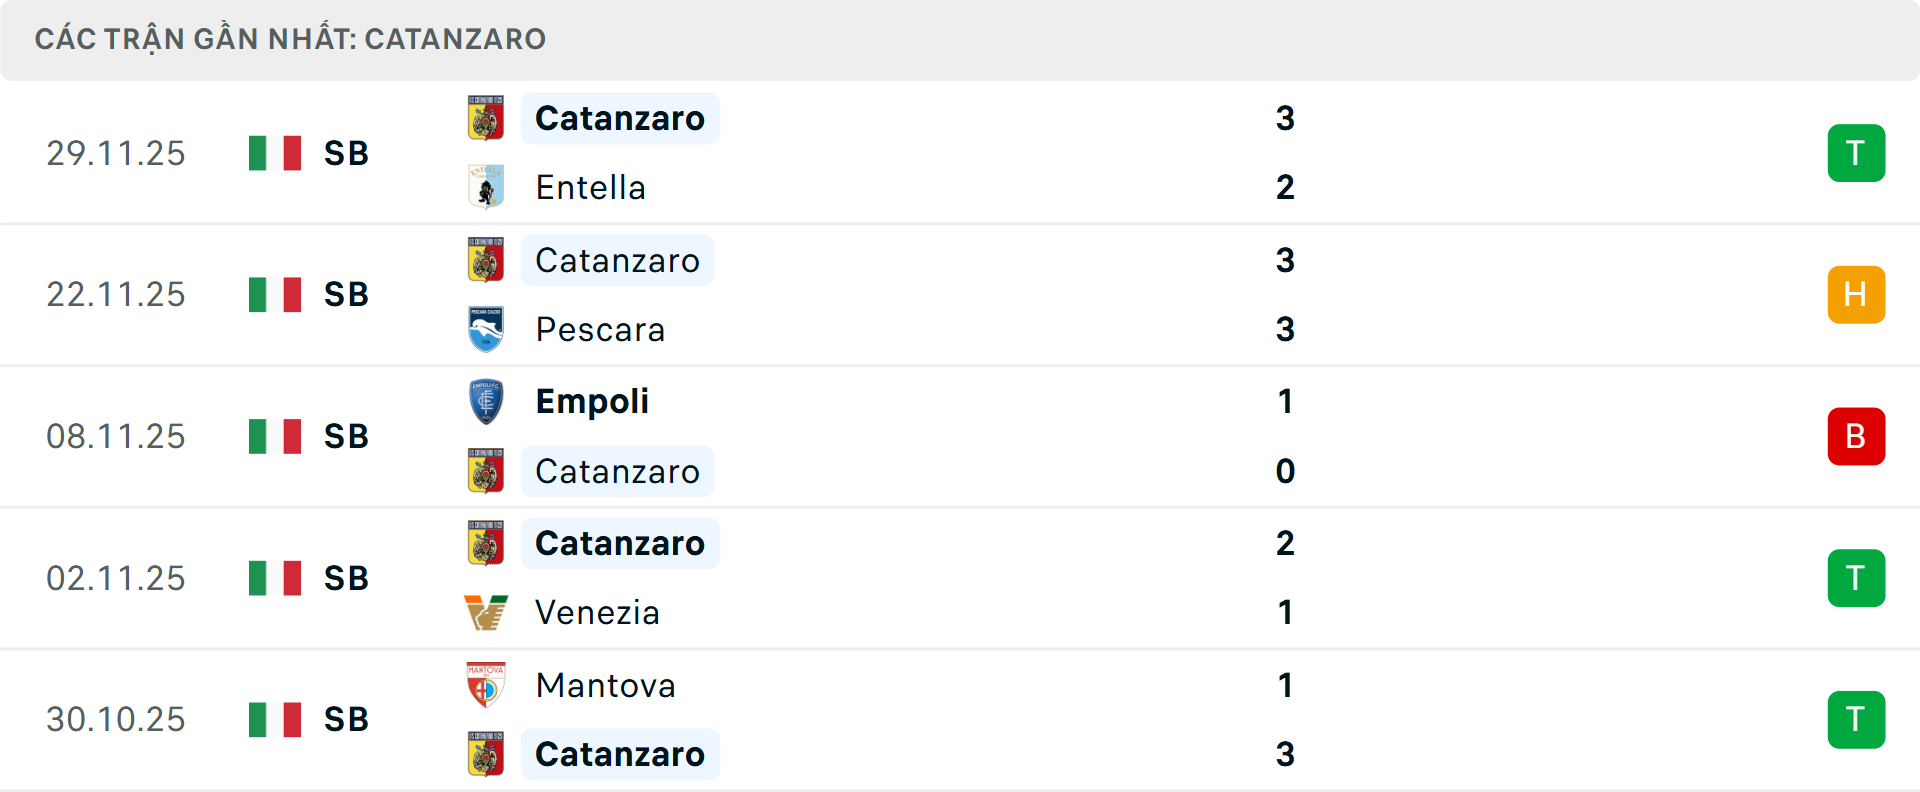The height and width of the screenshot is (792, 1920).
Task: Click the 08.11.25 match date
Action: [x=116, y=436]
